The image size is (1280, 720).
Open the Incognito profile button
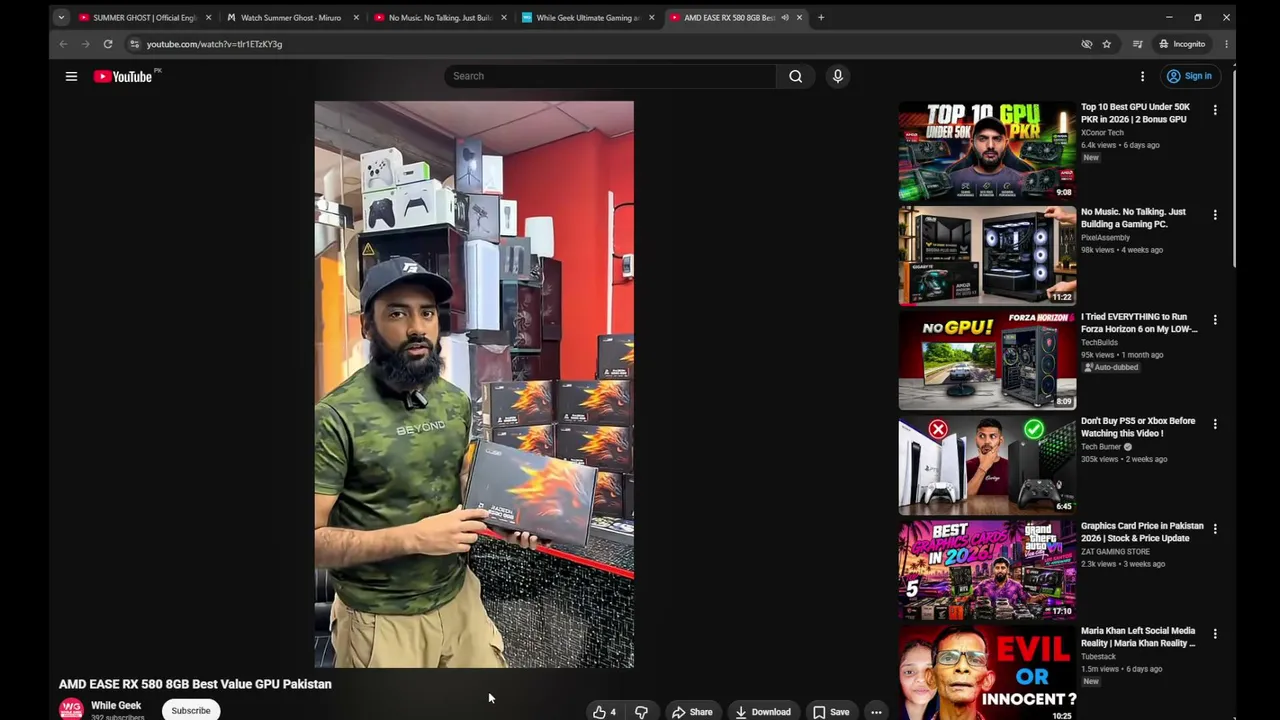click(1182, 44)
